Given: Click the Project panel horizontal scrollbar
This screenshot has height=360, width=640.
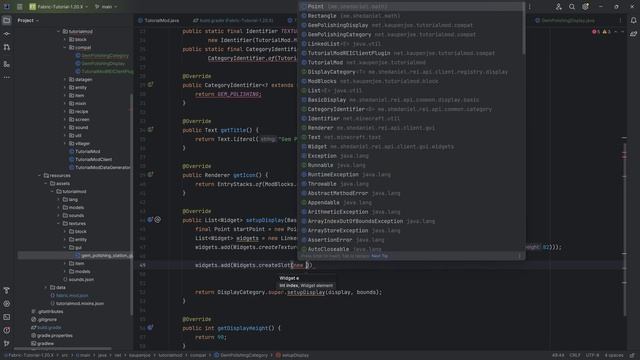Looking at the screenshot, I should click(62, 349).
